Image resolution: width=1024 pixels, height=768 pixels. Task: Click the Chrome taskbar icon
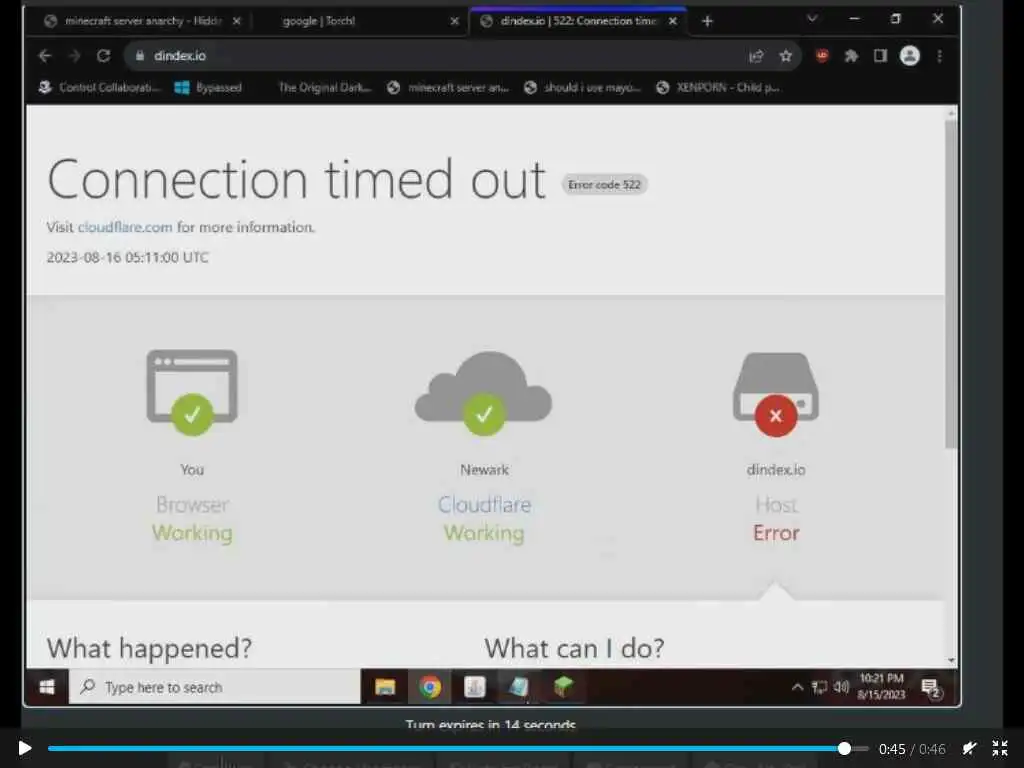430,687
